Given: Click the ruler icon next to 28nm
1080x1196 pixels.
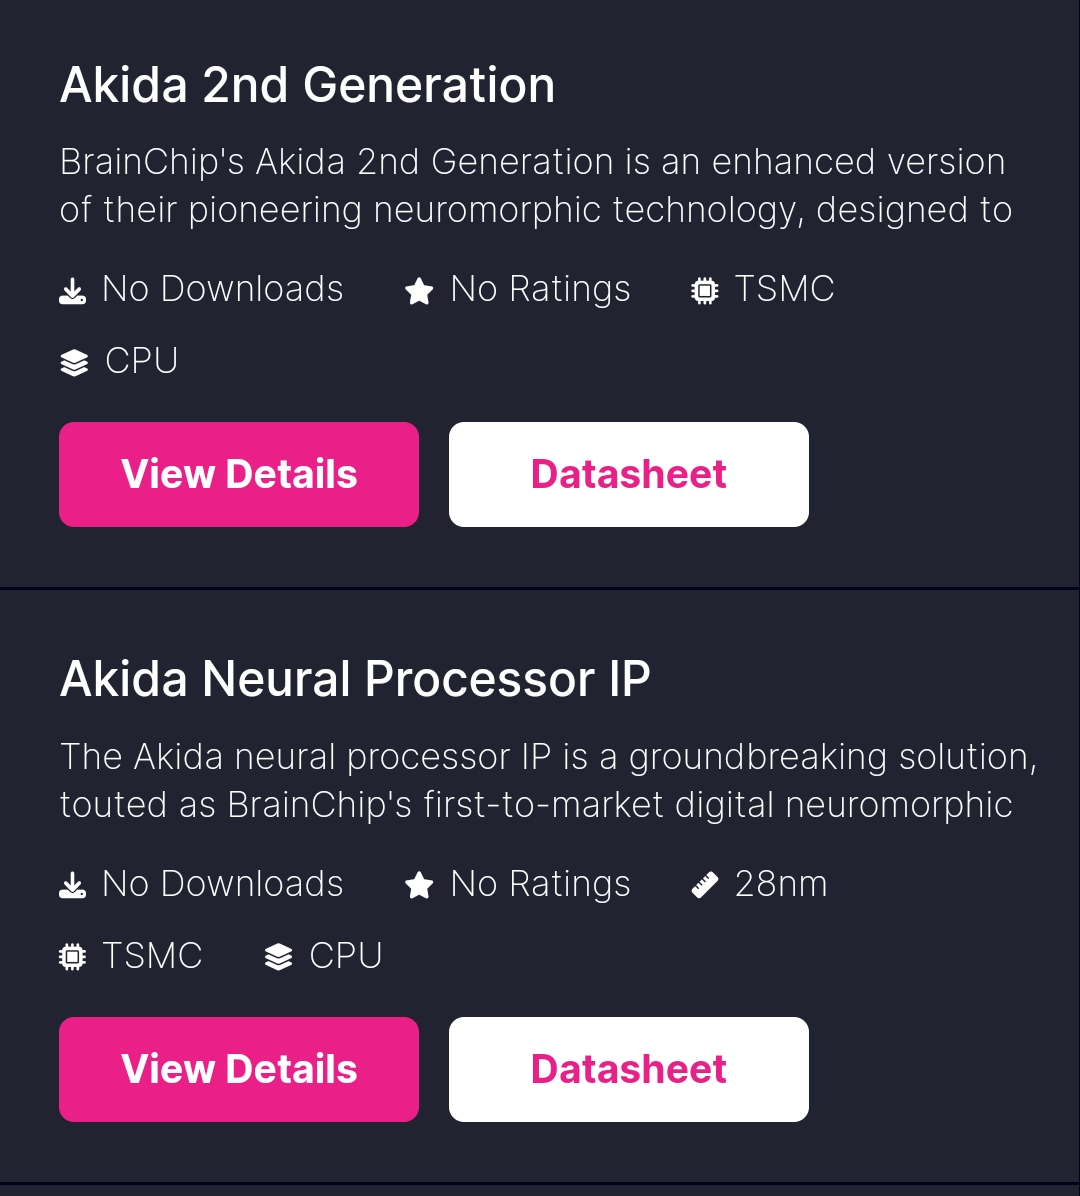Looking at the screenshot, I should pos(705,886).
